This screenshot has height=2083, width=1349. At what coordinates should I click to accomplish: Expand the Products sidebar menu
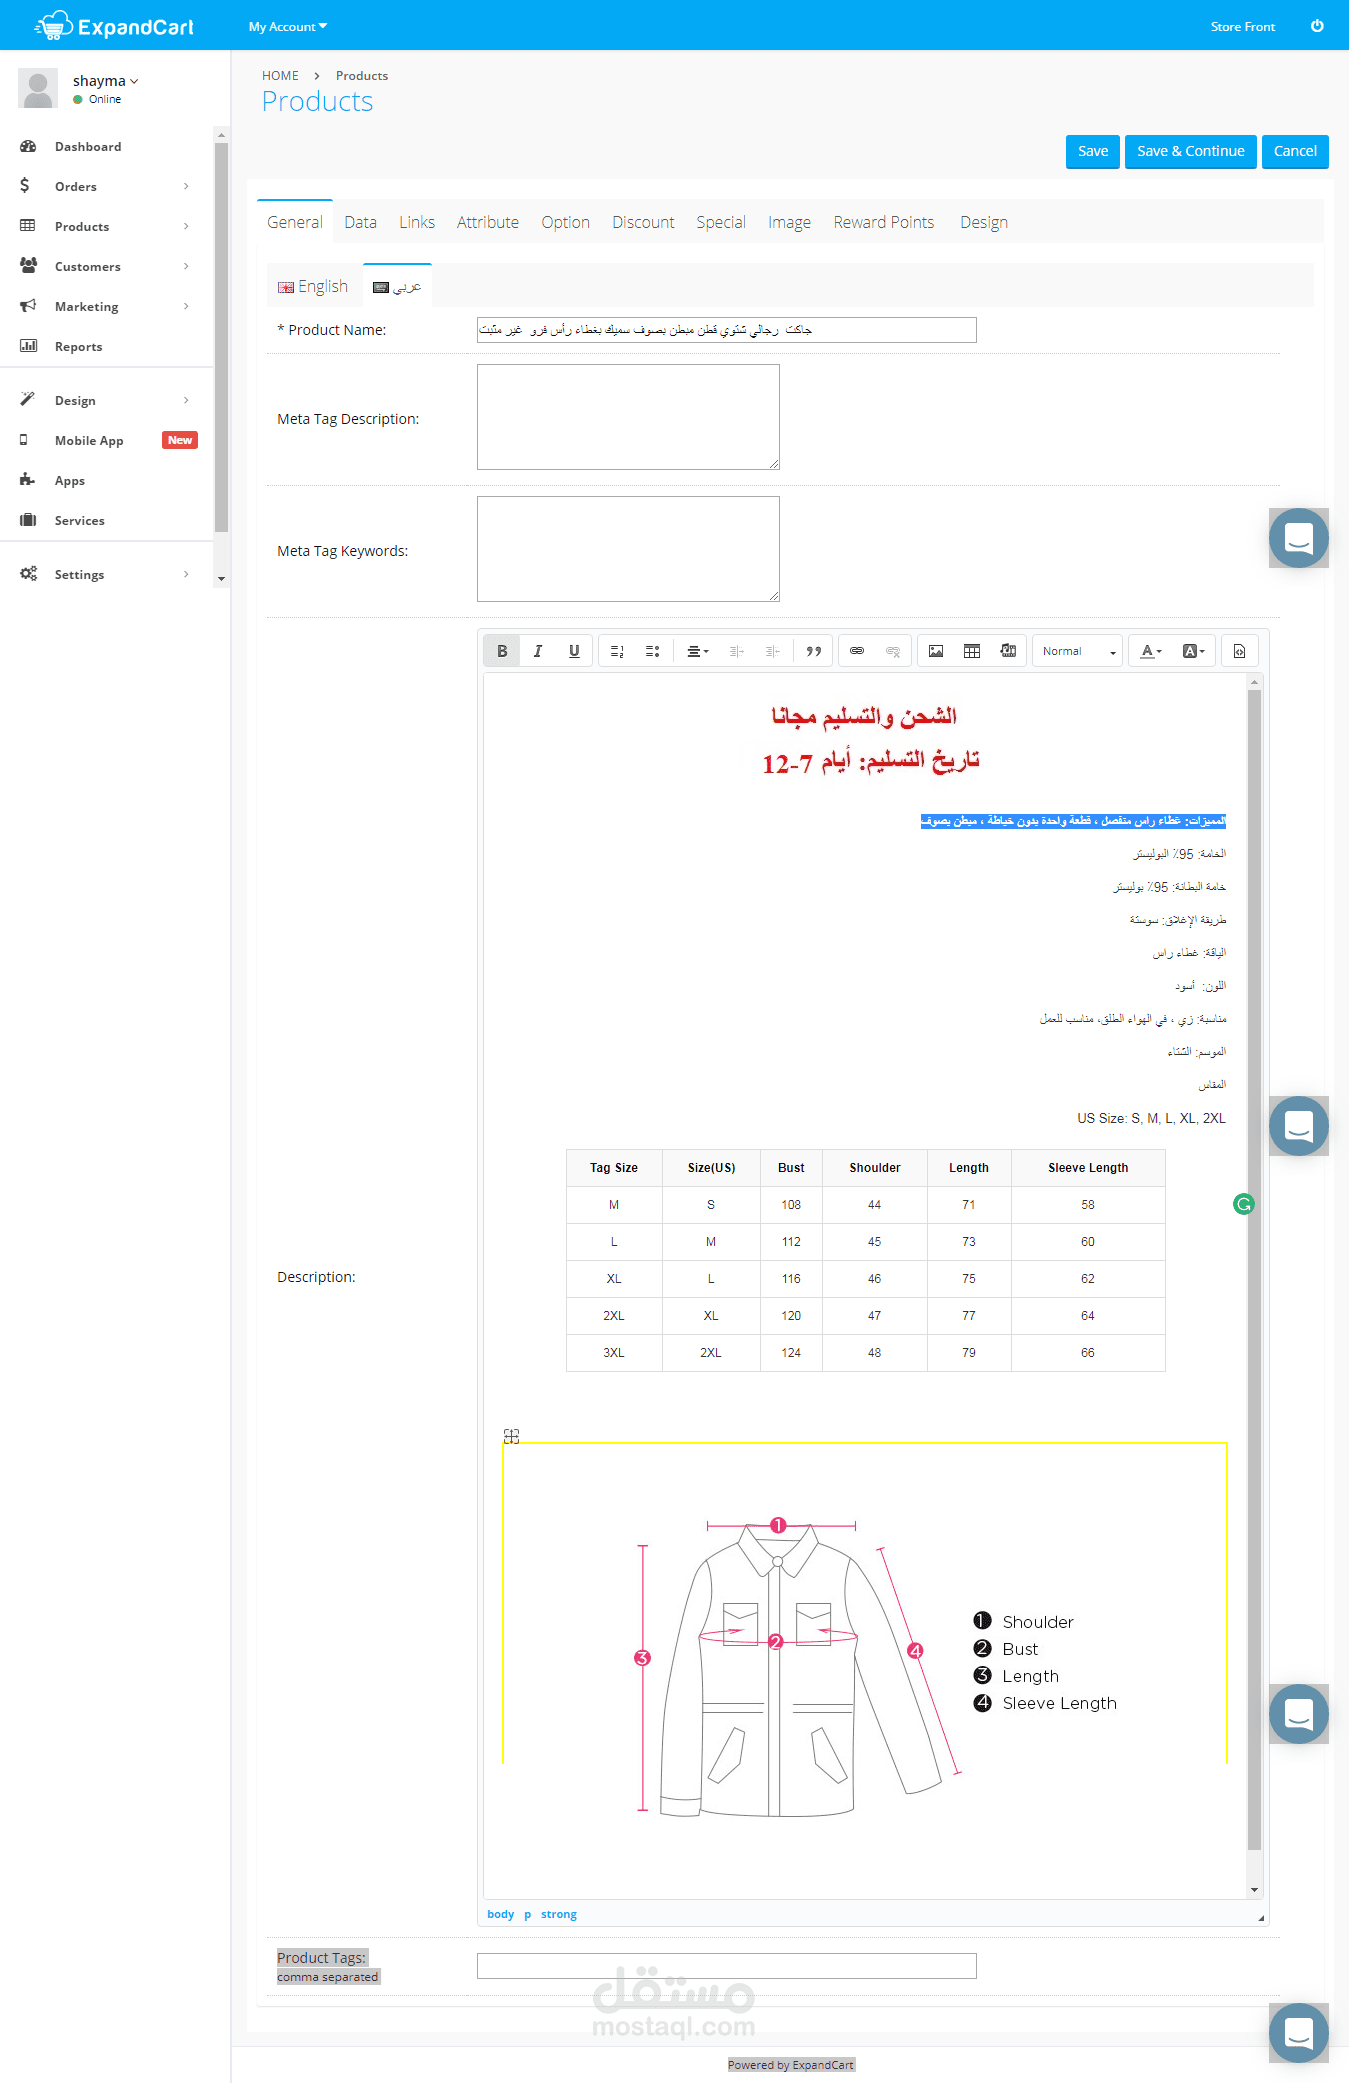(x=107, y=227)
